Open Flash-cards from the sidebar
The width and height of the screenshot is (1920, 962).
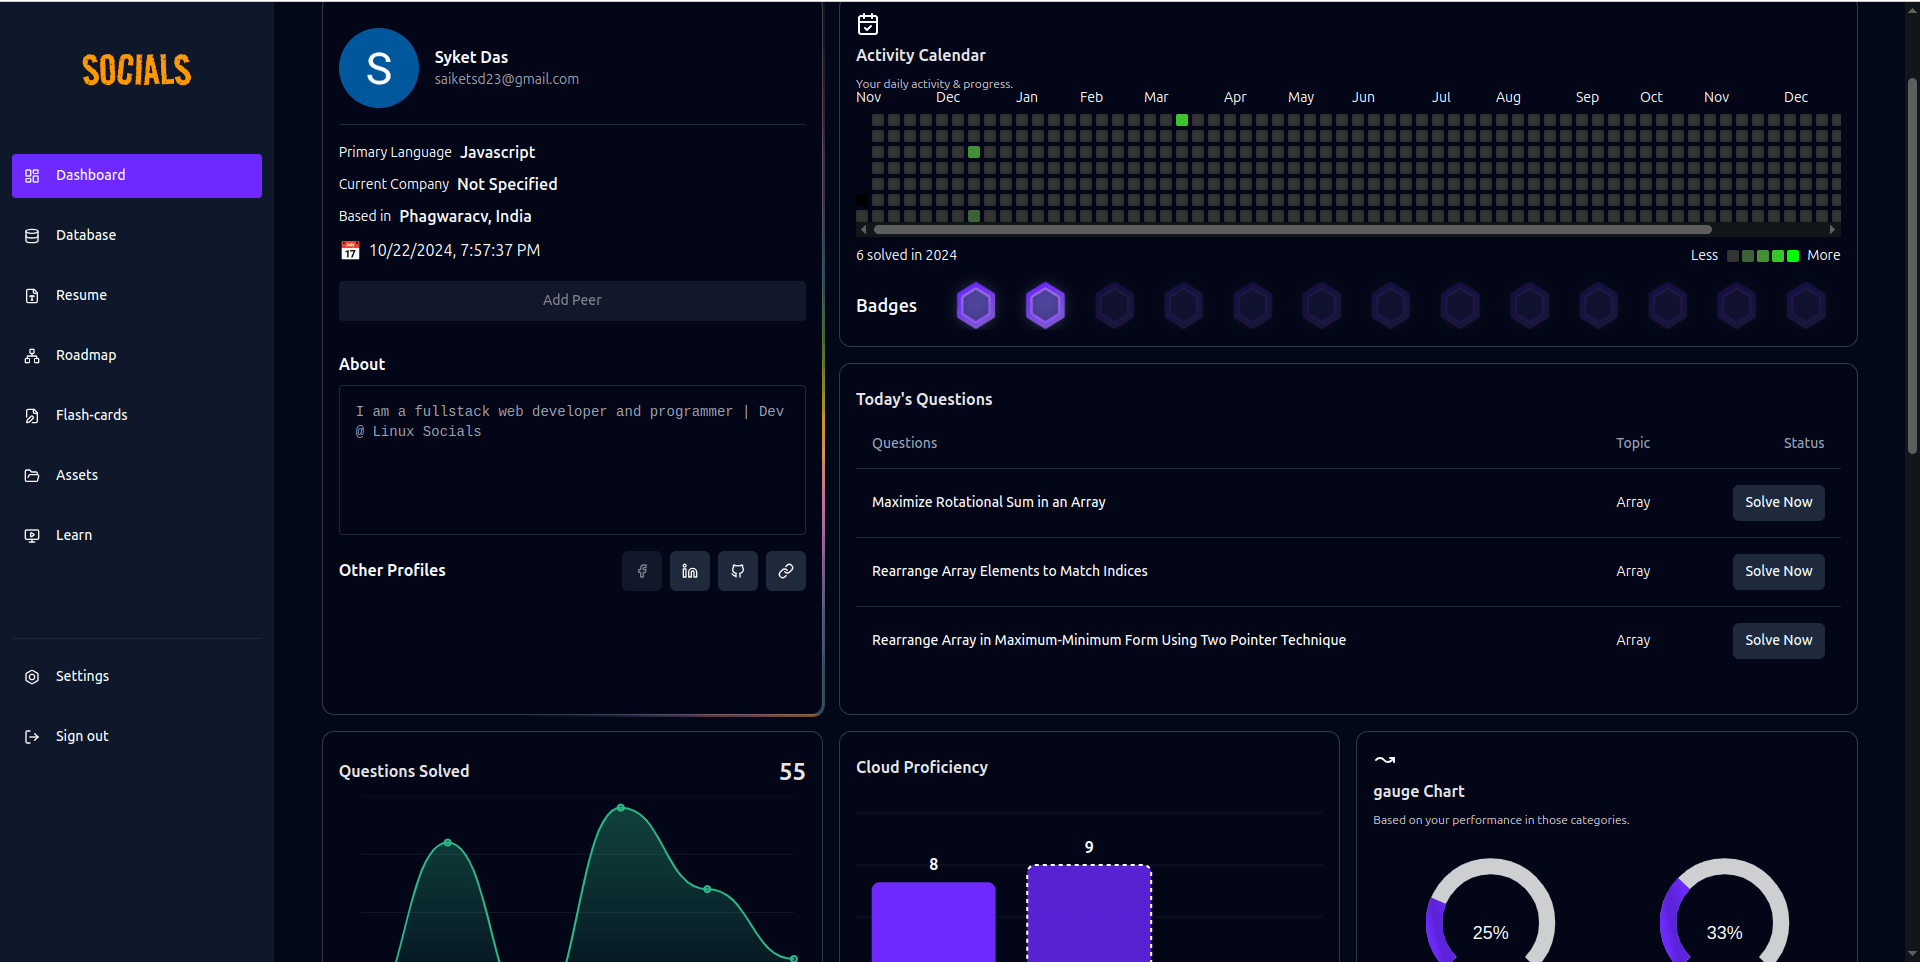coord(137,416)
